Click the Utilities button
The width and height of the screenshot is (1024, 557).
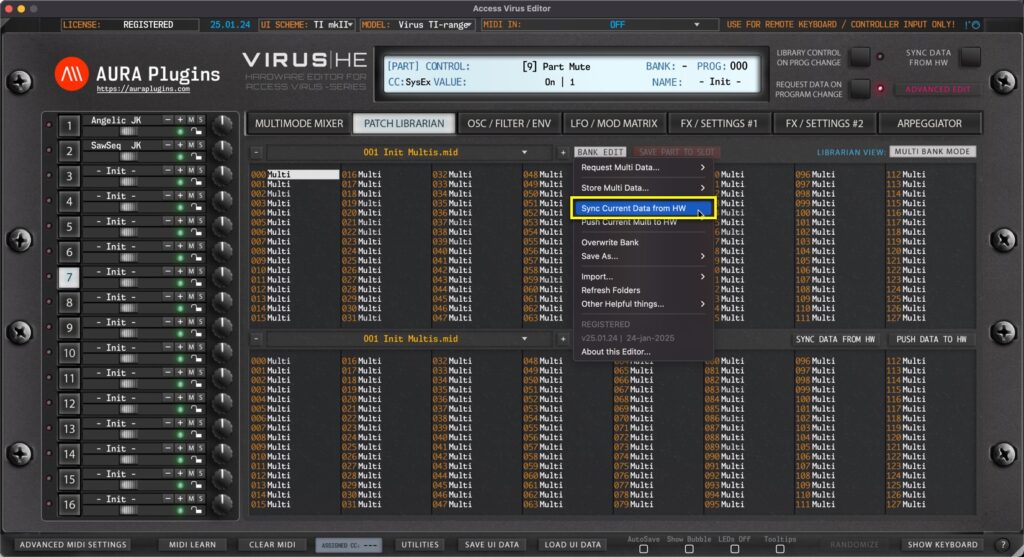420,545
